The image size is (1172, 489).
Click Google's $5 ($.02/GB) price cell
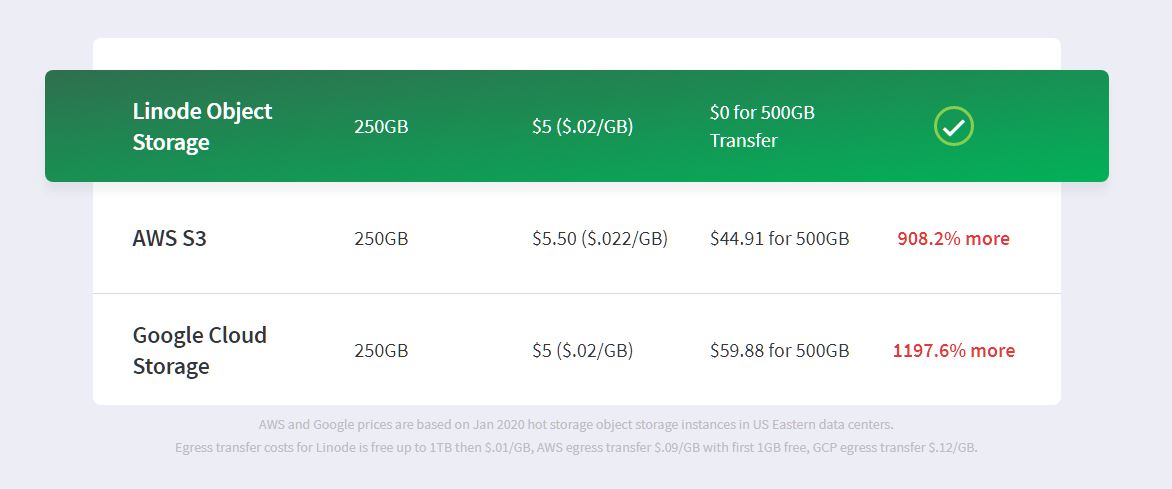(582, 350)
